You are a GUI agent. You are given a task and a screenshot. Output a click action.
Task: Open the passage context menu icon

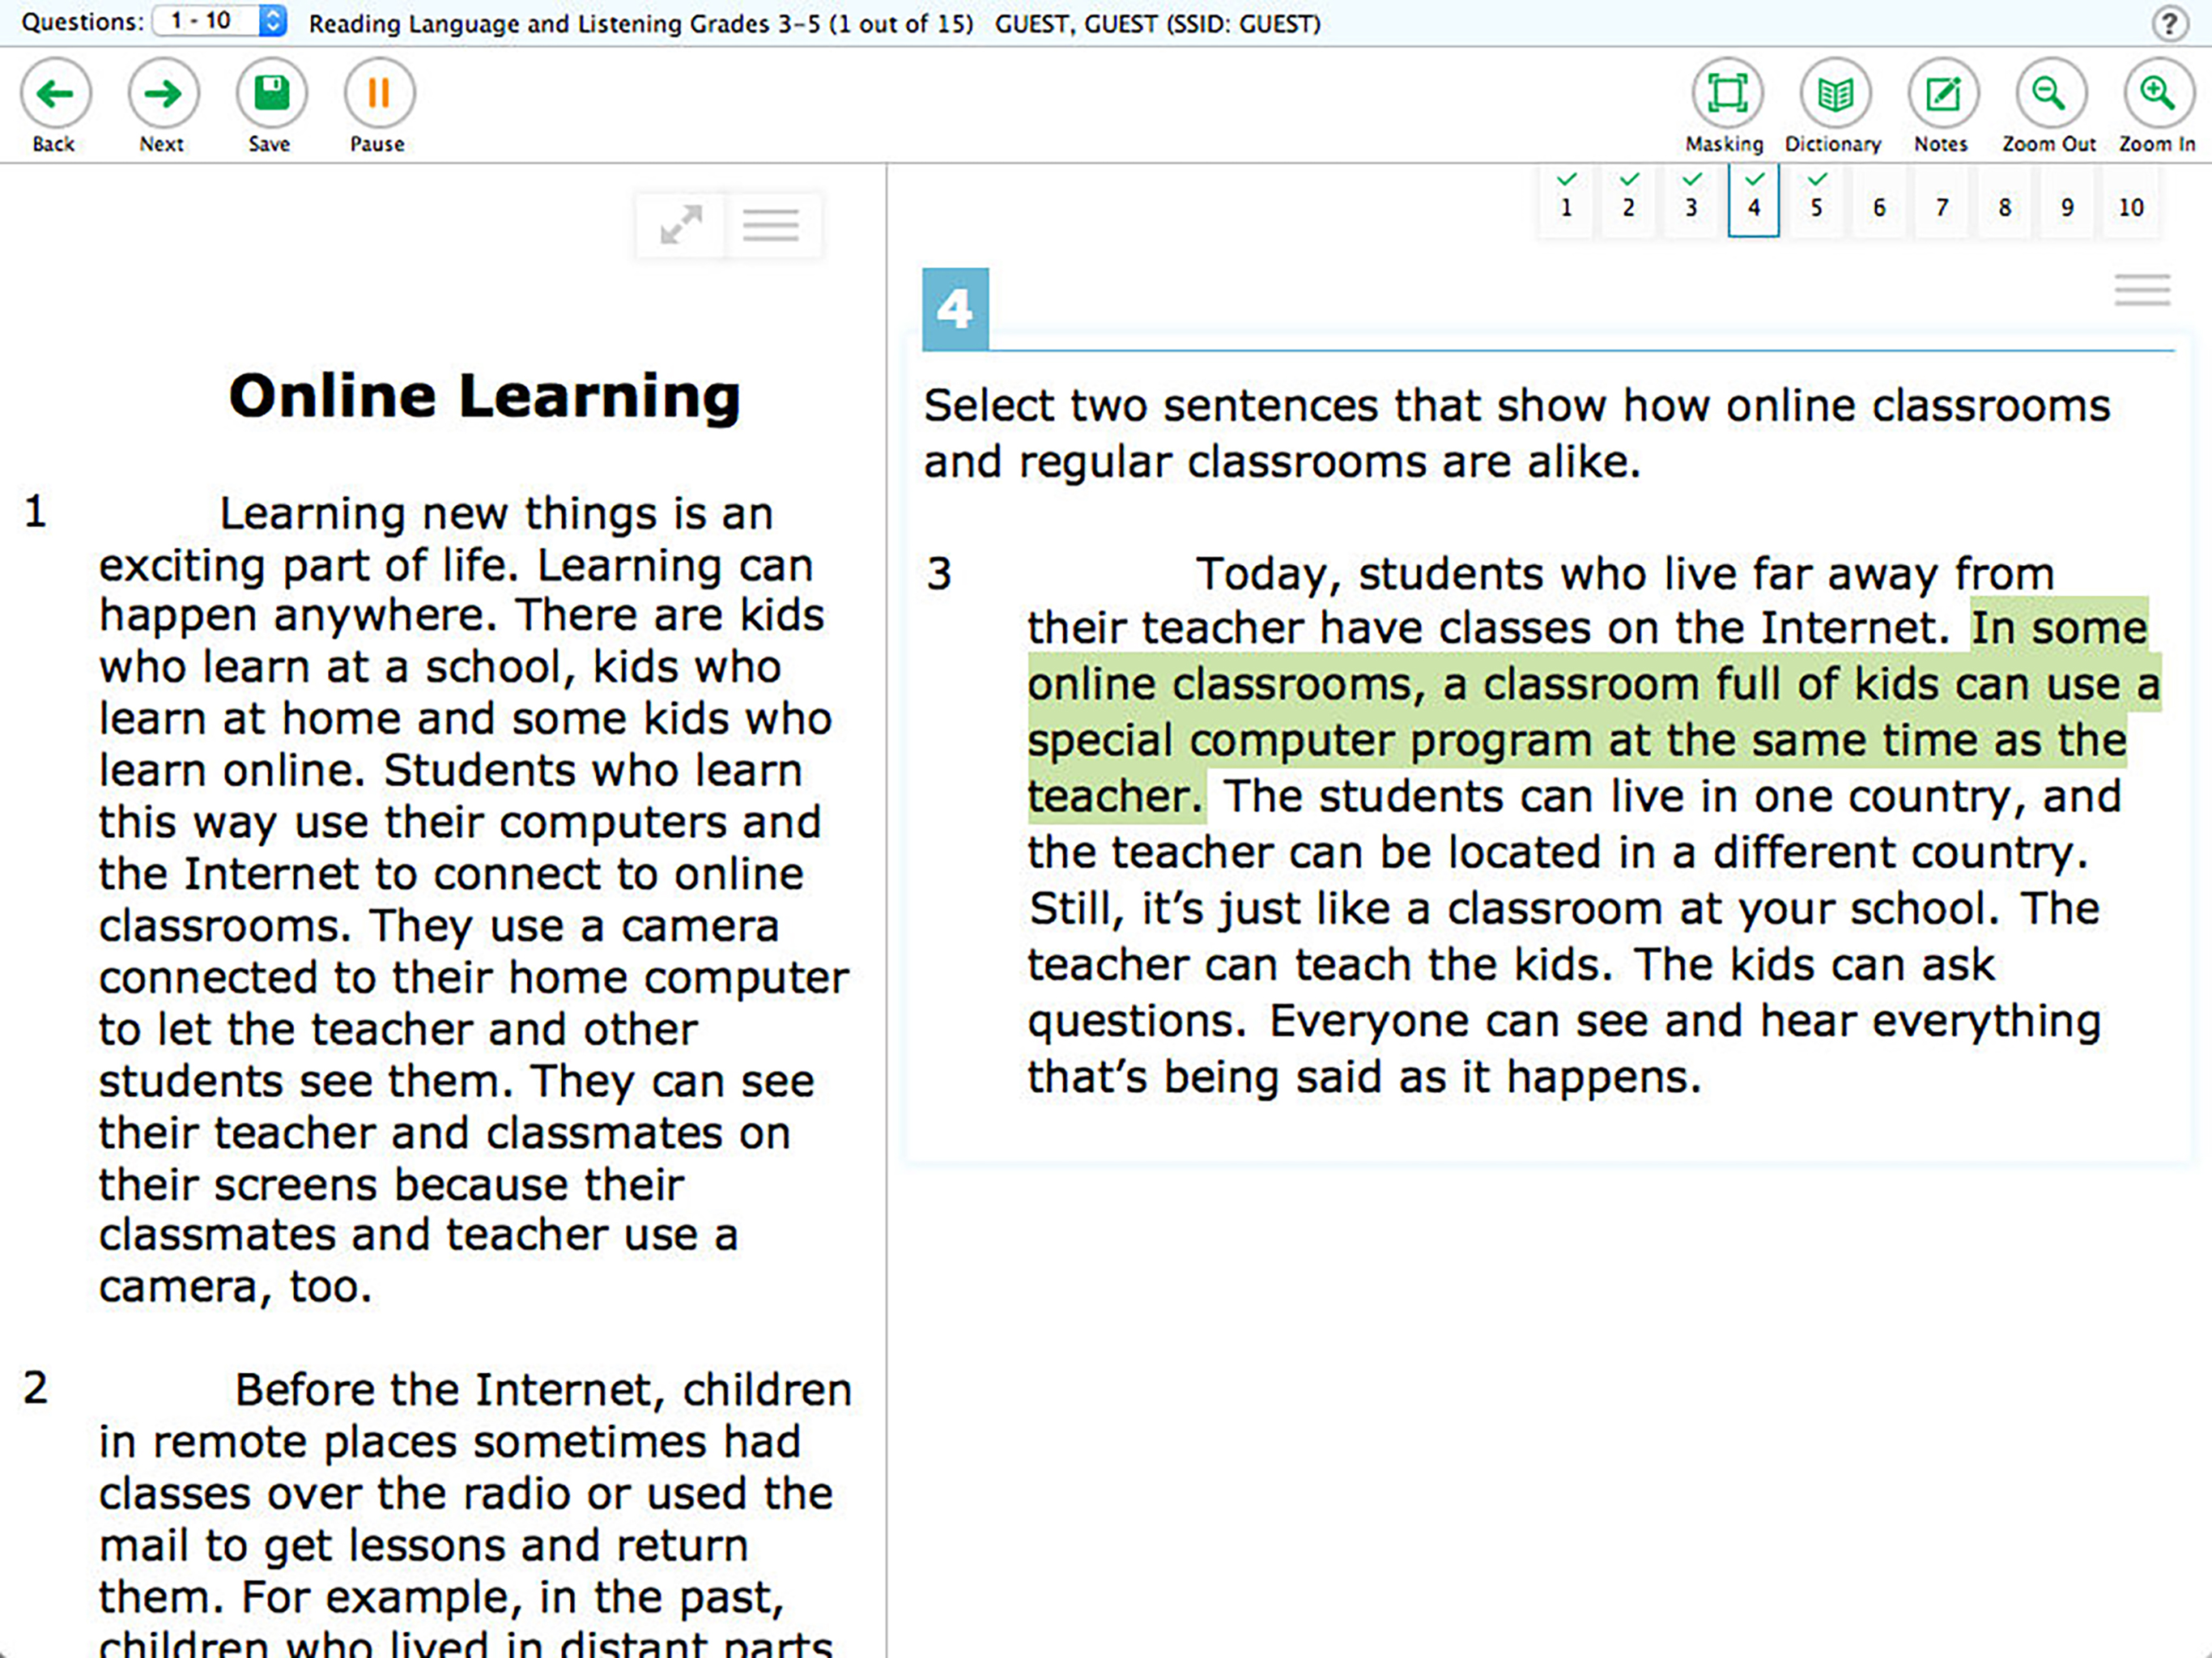[x=771, y=225]
